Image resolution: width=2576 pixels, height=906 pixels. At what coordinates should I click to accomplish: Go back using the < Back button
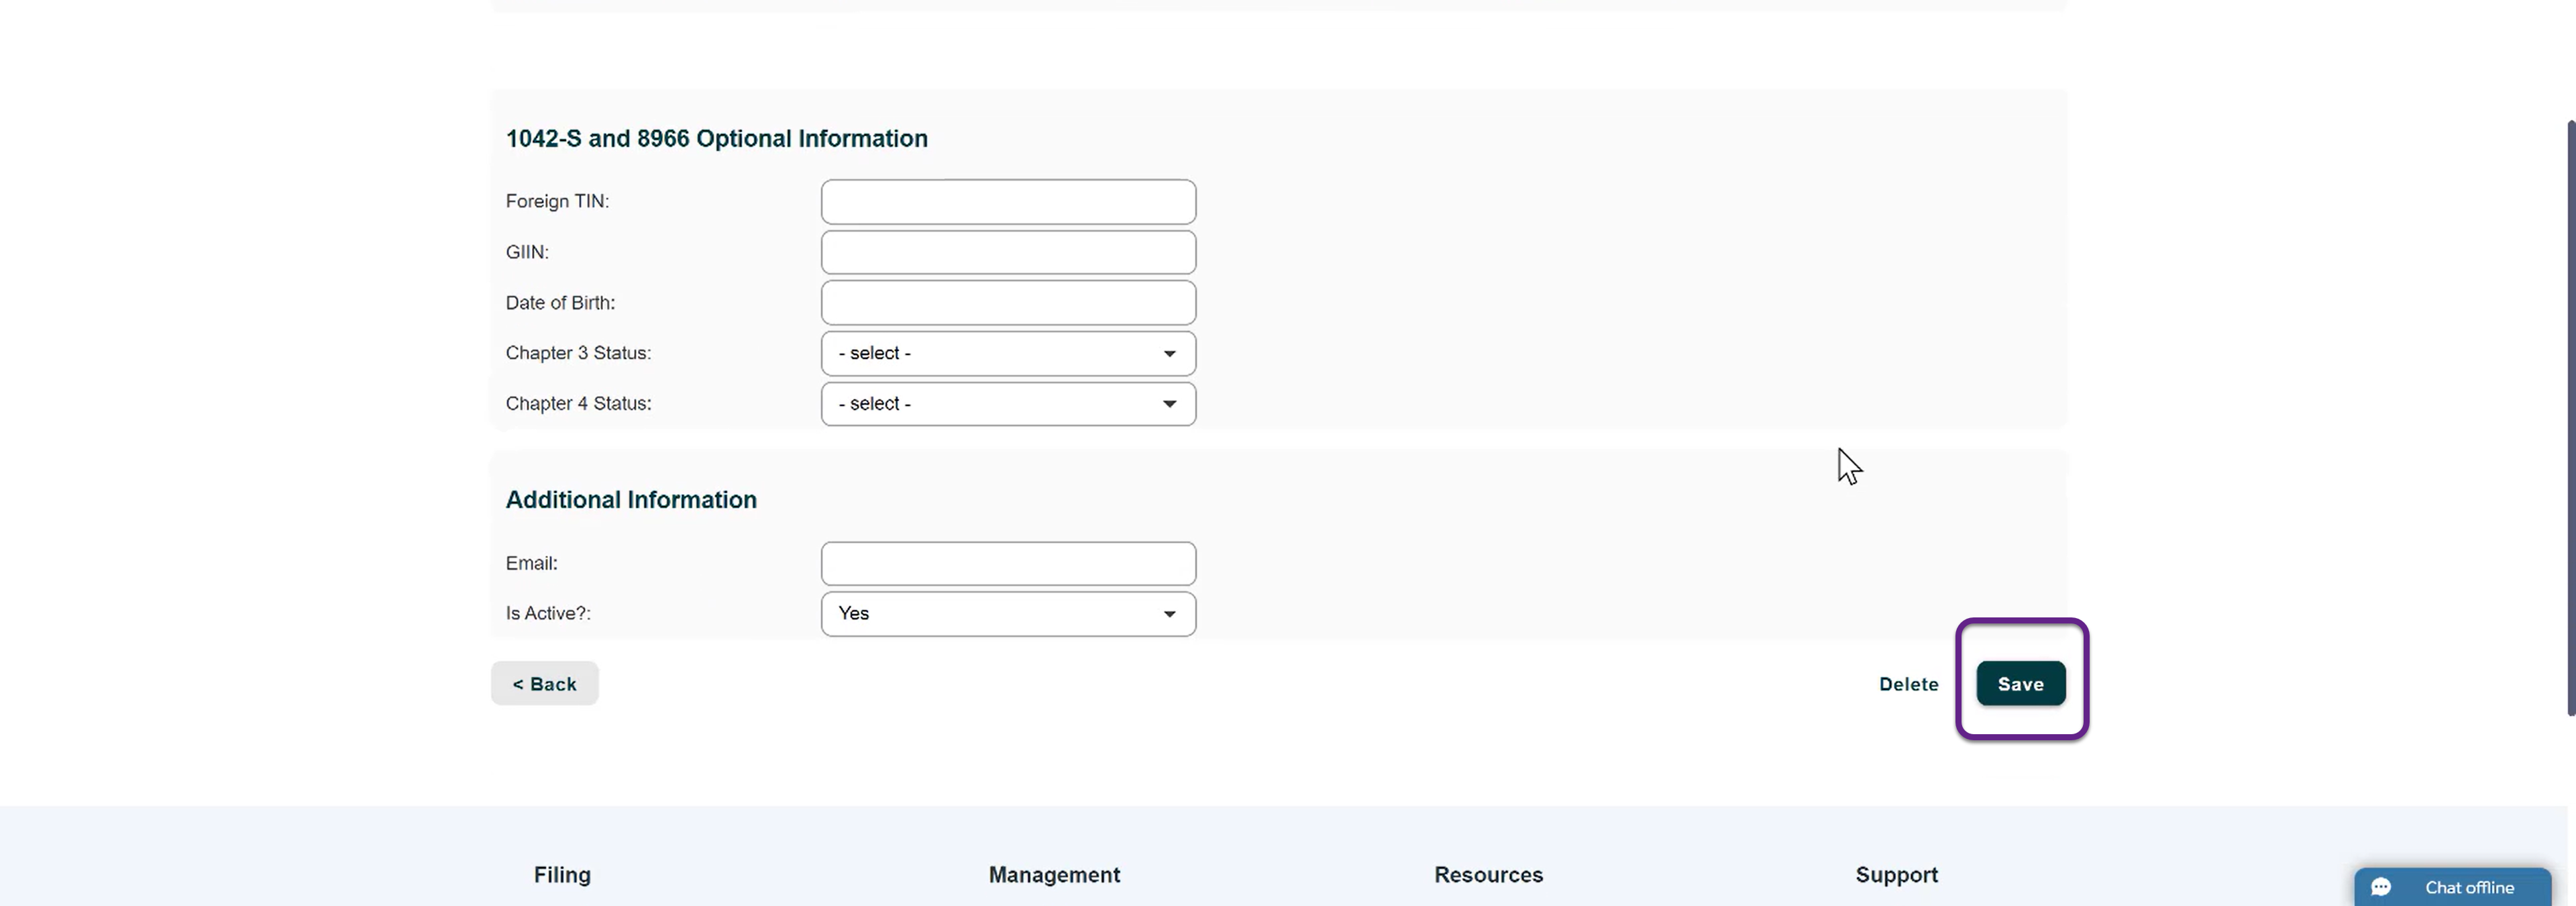point(544,684)
